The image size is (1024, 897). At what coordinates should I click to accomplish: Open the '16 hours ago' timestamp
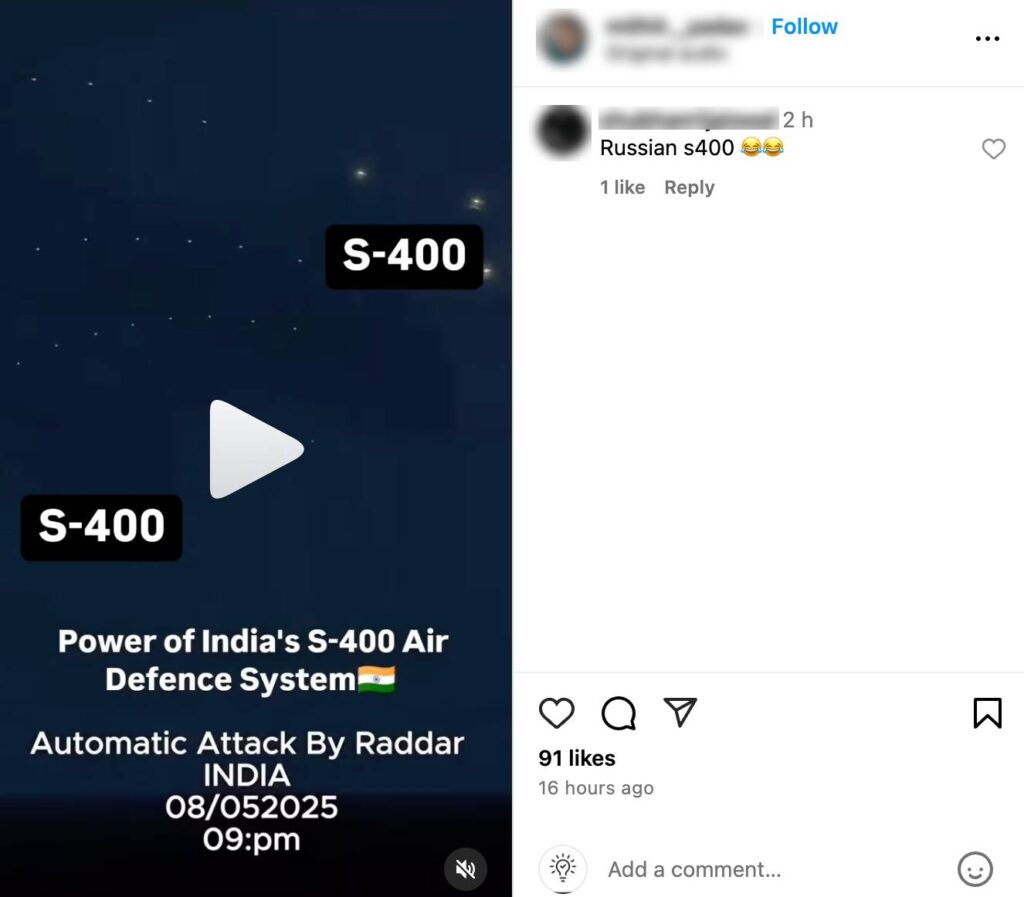click(596, 788)
